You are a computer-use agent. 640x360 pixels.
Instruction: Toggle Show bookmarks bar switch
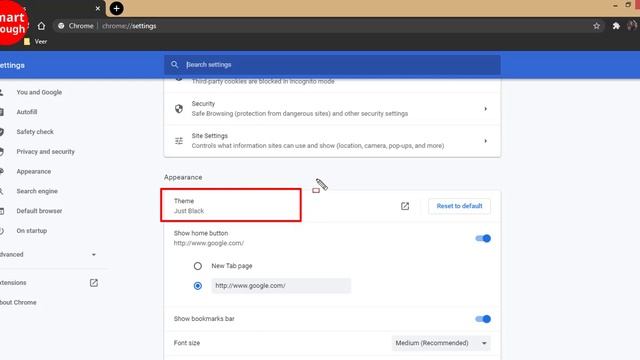click(483, 319)
